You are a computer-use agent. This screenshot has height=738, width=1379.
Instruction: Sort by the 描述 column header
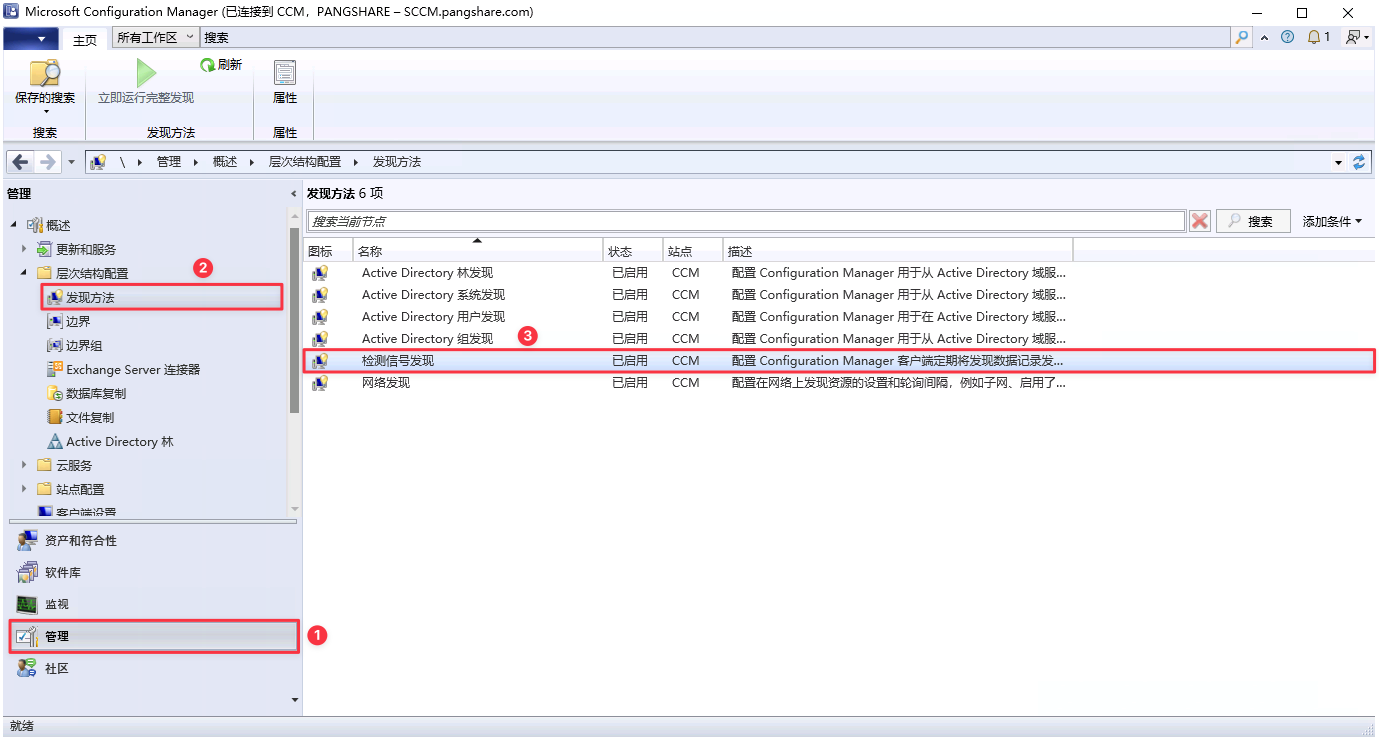click(897, 250)
